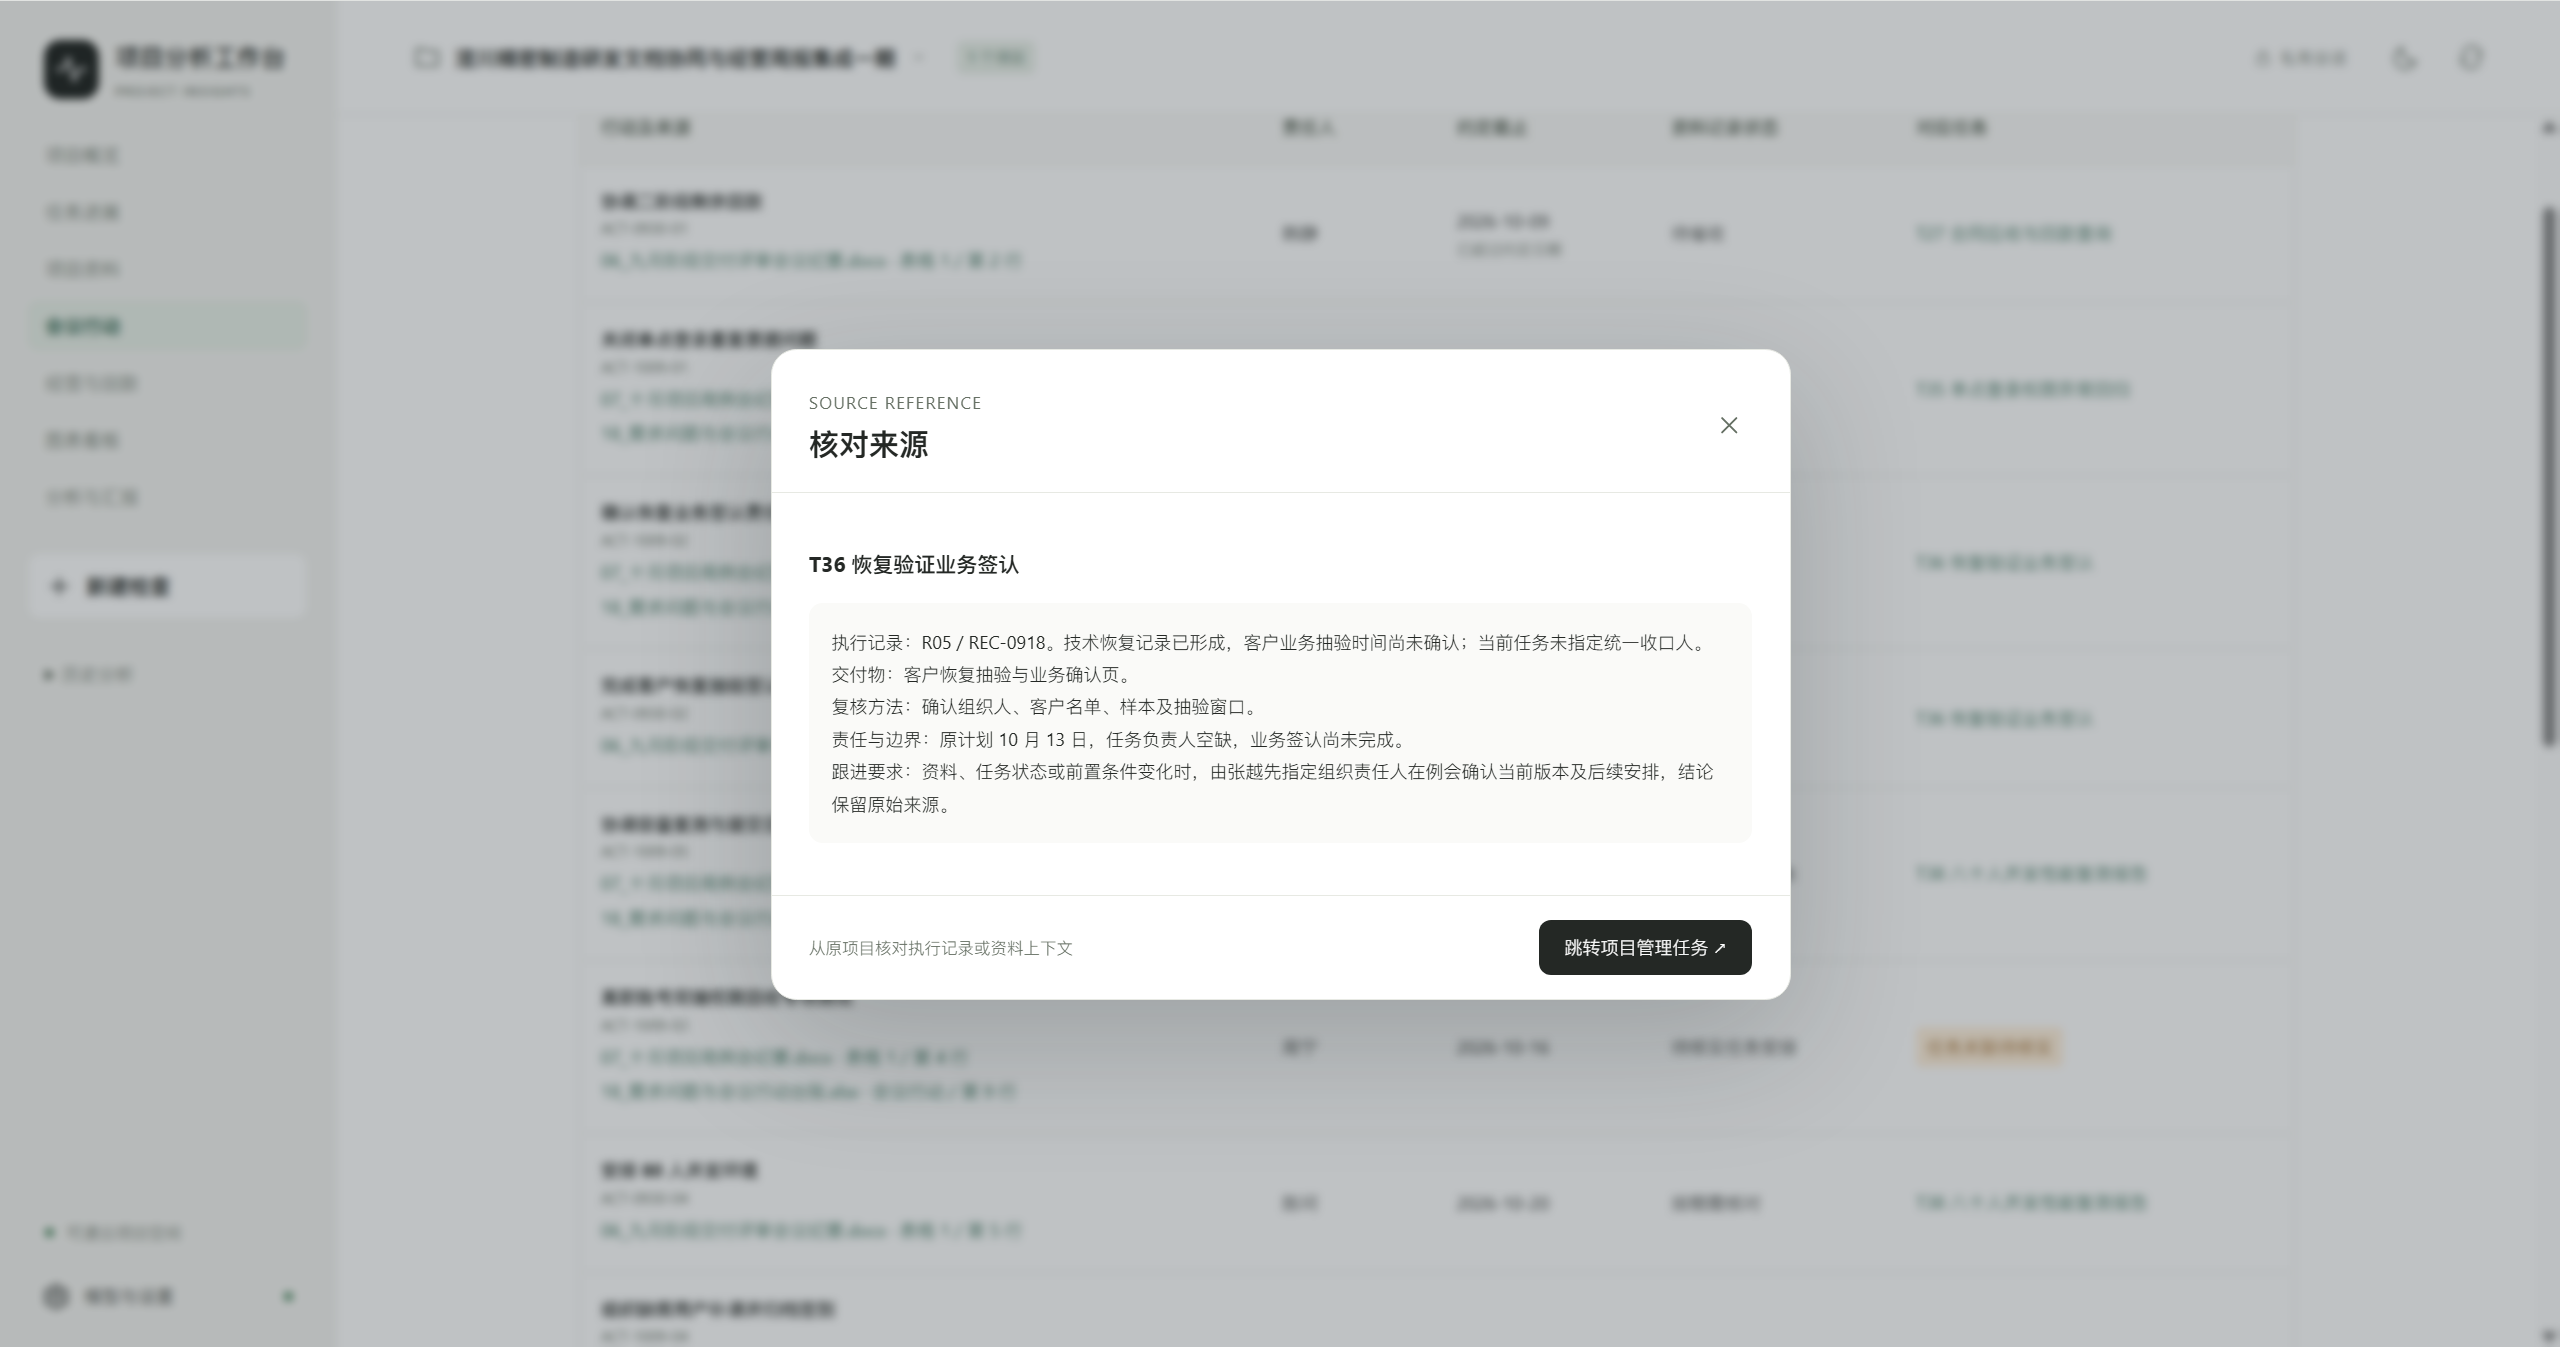The width and height of the screenshot is (2560, 1347).
Task: Click the footer note 从原项目核对执行记录或资料上下文
Action: [x=940, y=948]
